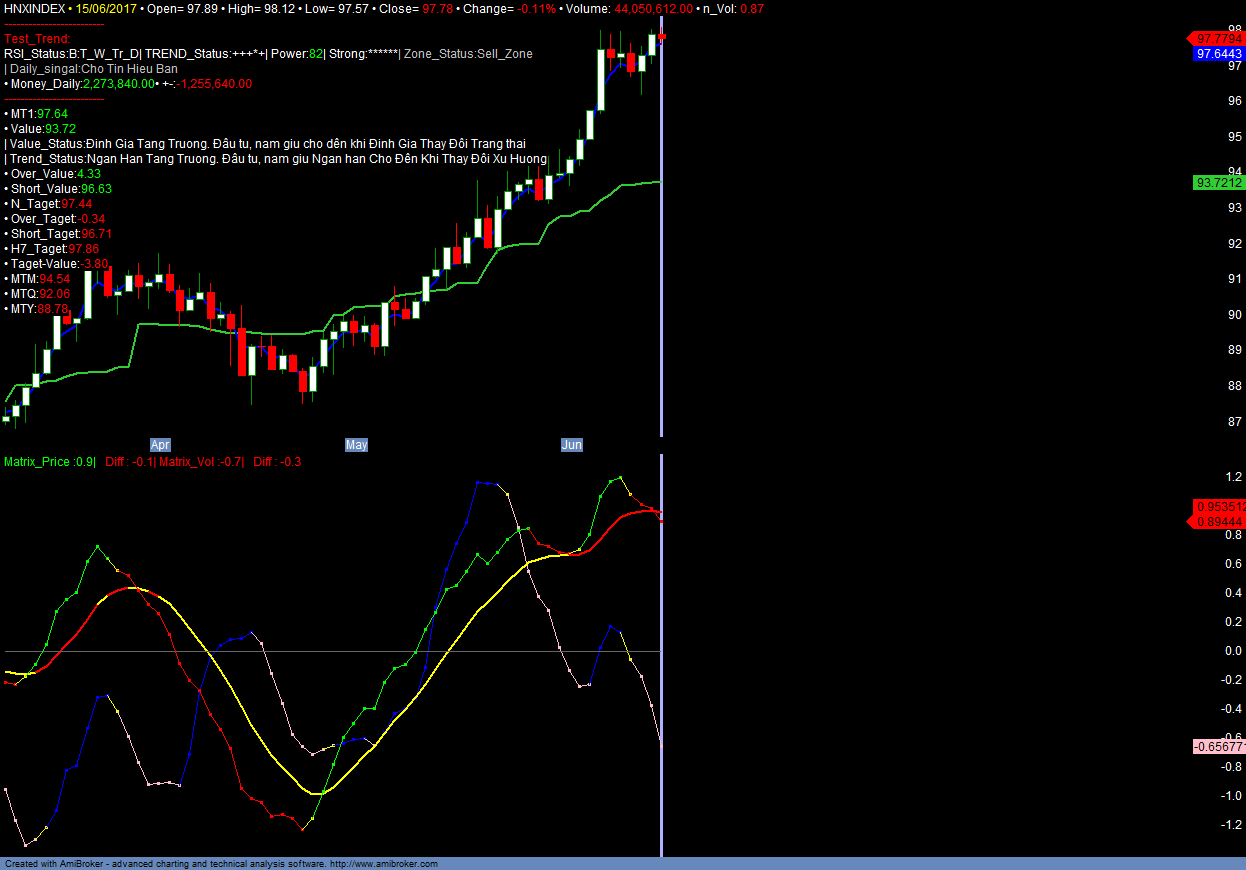Click the Daily_singal Cho Tin Hieu Ban text
The width and height of the screenshot is (1246, 870).
(x=93, y=69)
